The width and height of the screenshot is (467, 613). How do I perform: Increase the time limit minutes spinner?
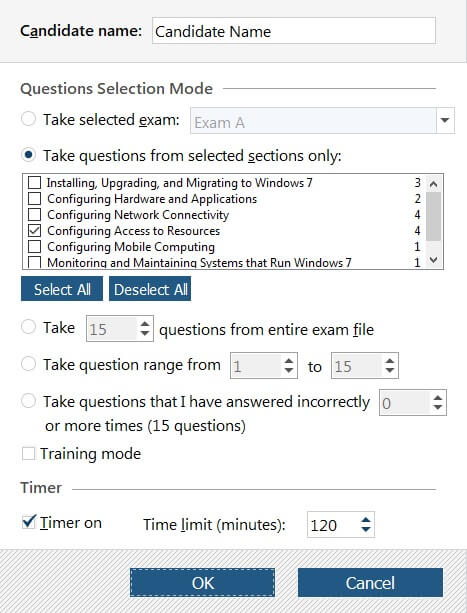pos(366,520)
